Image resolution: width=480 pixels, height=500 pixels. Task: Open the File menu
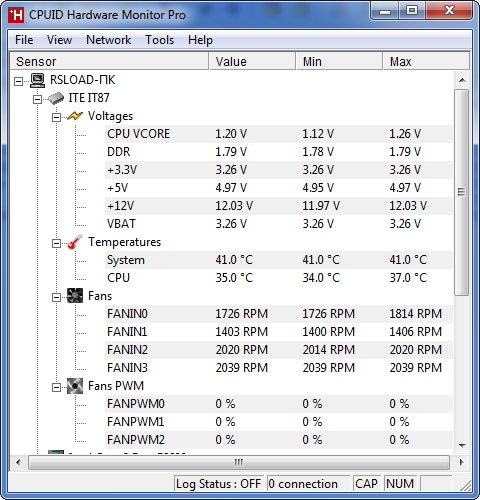pos(24,40)
